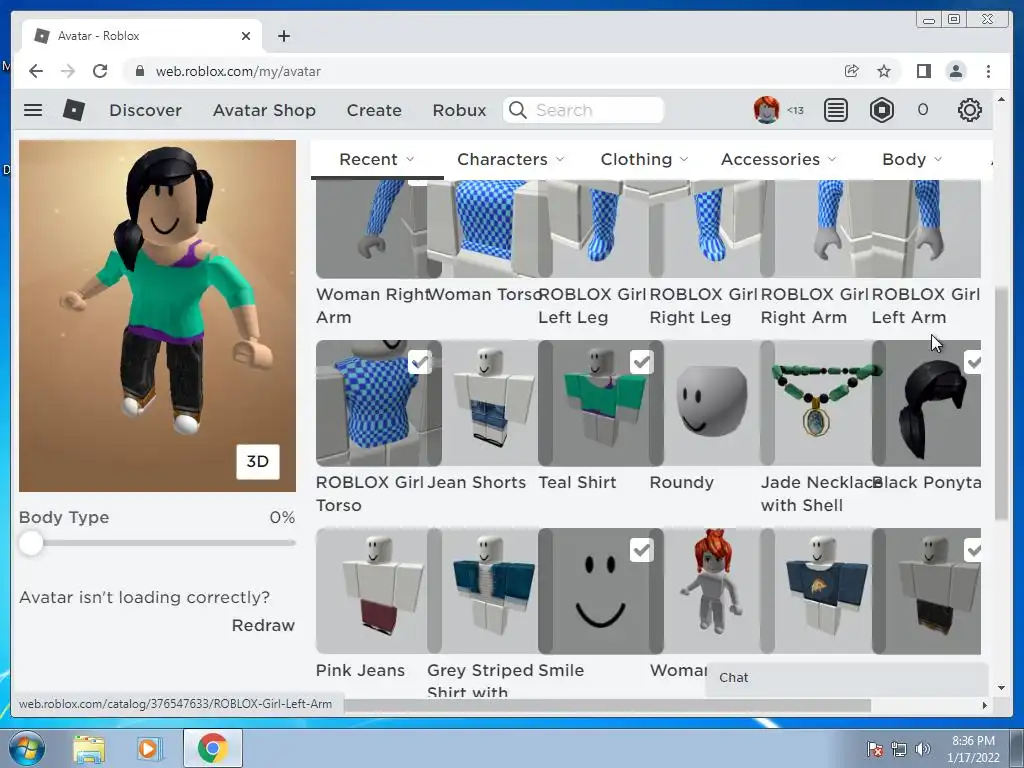The image size is (1024, 768).
Task: Select the Jean Shorts thumbnail
Action: pos(489,403)
